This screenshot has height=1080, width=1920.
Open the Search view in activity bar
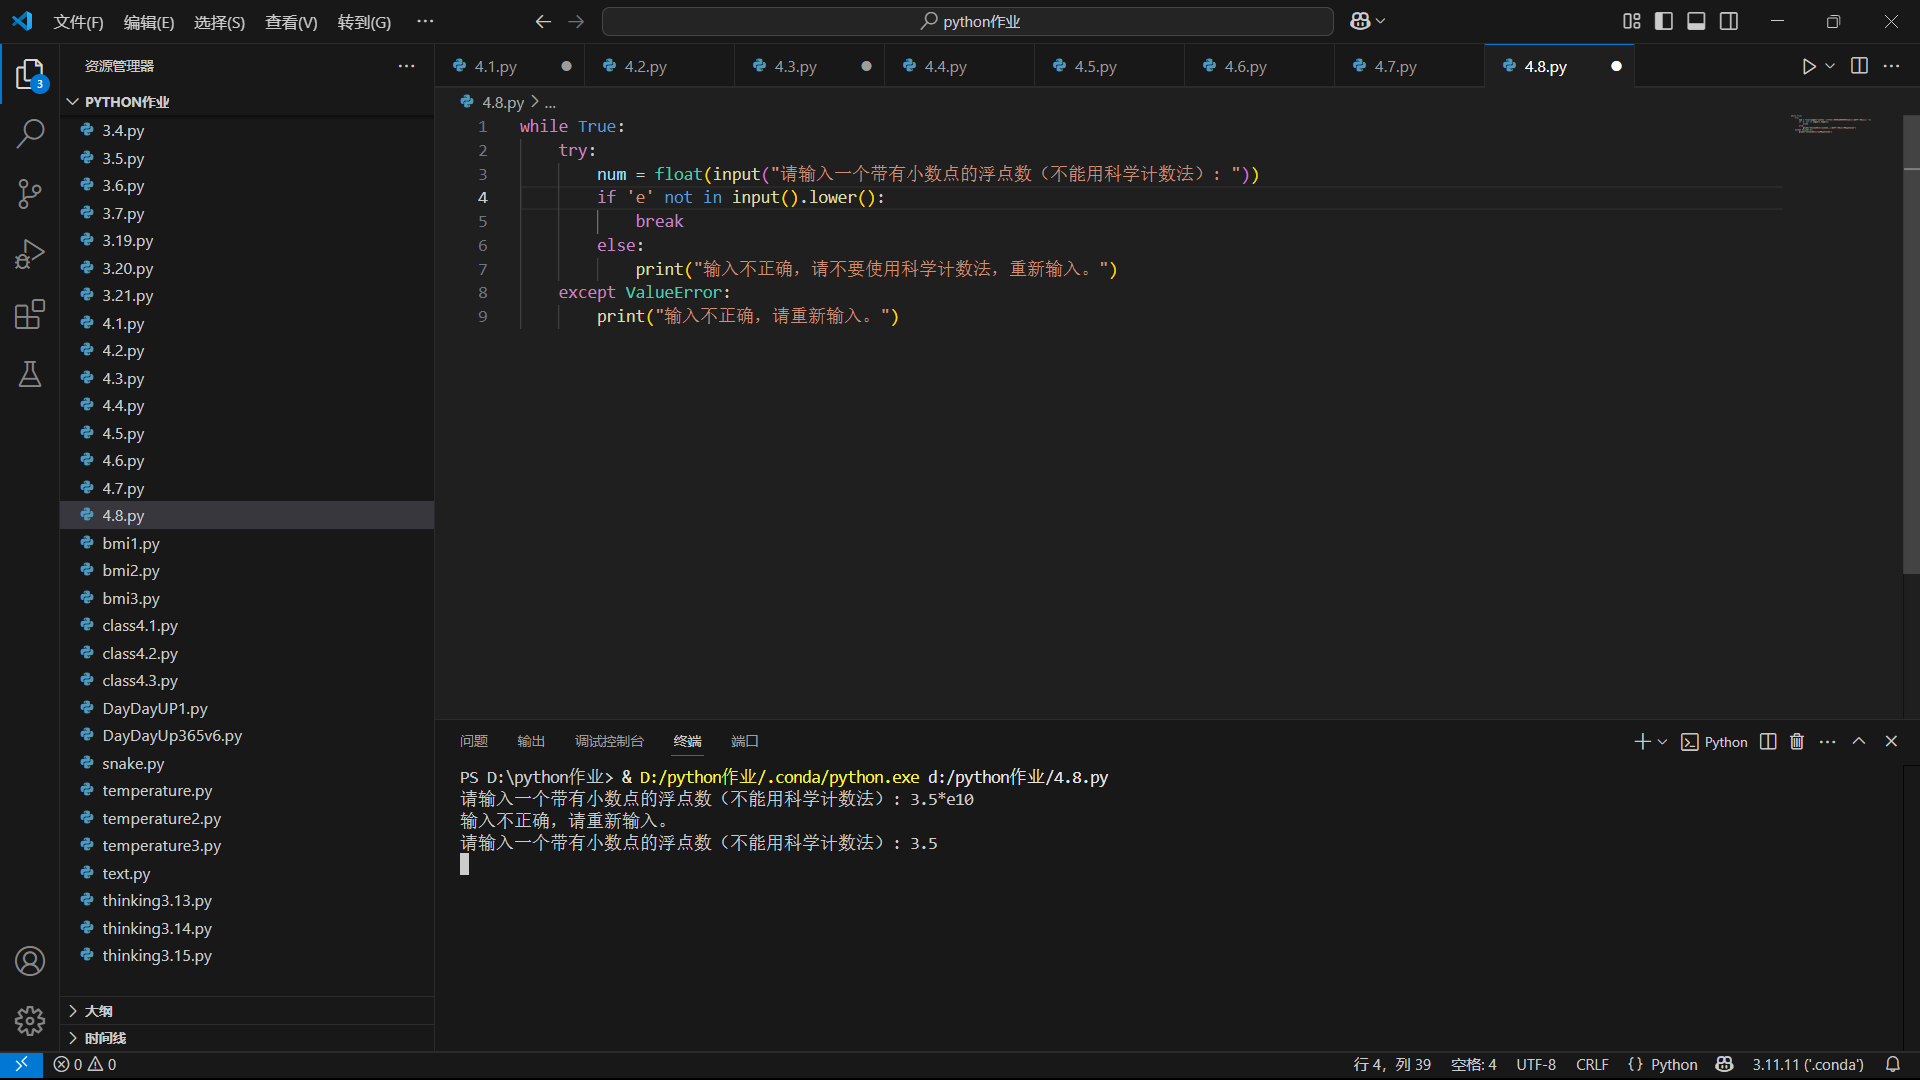click(30, 133)
